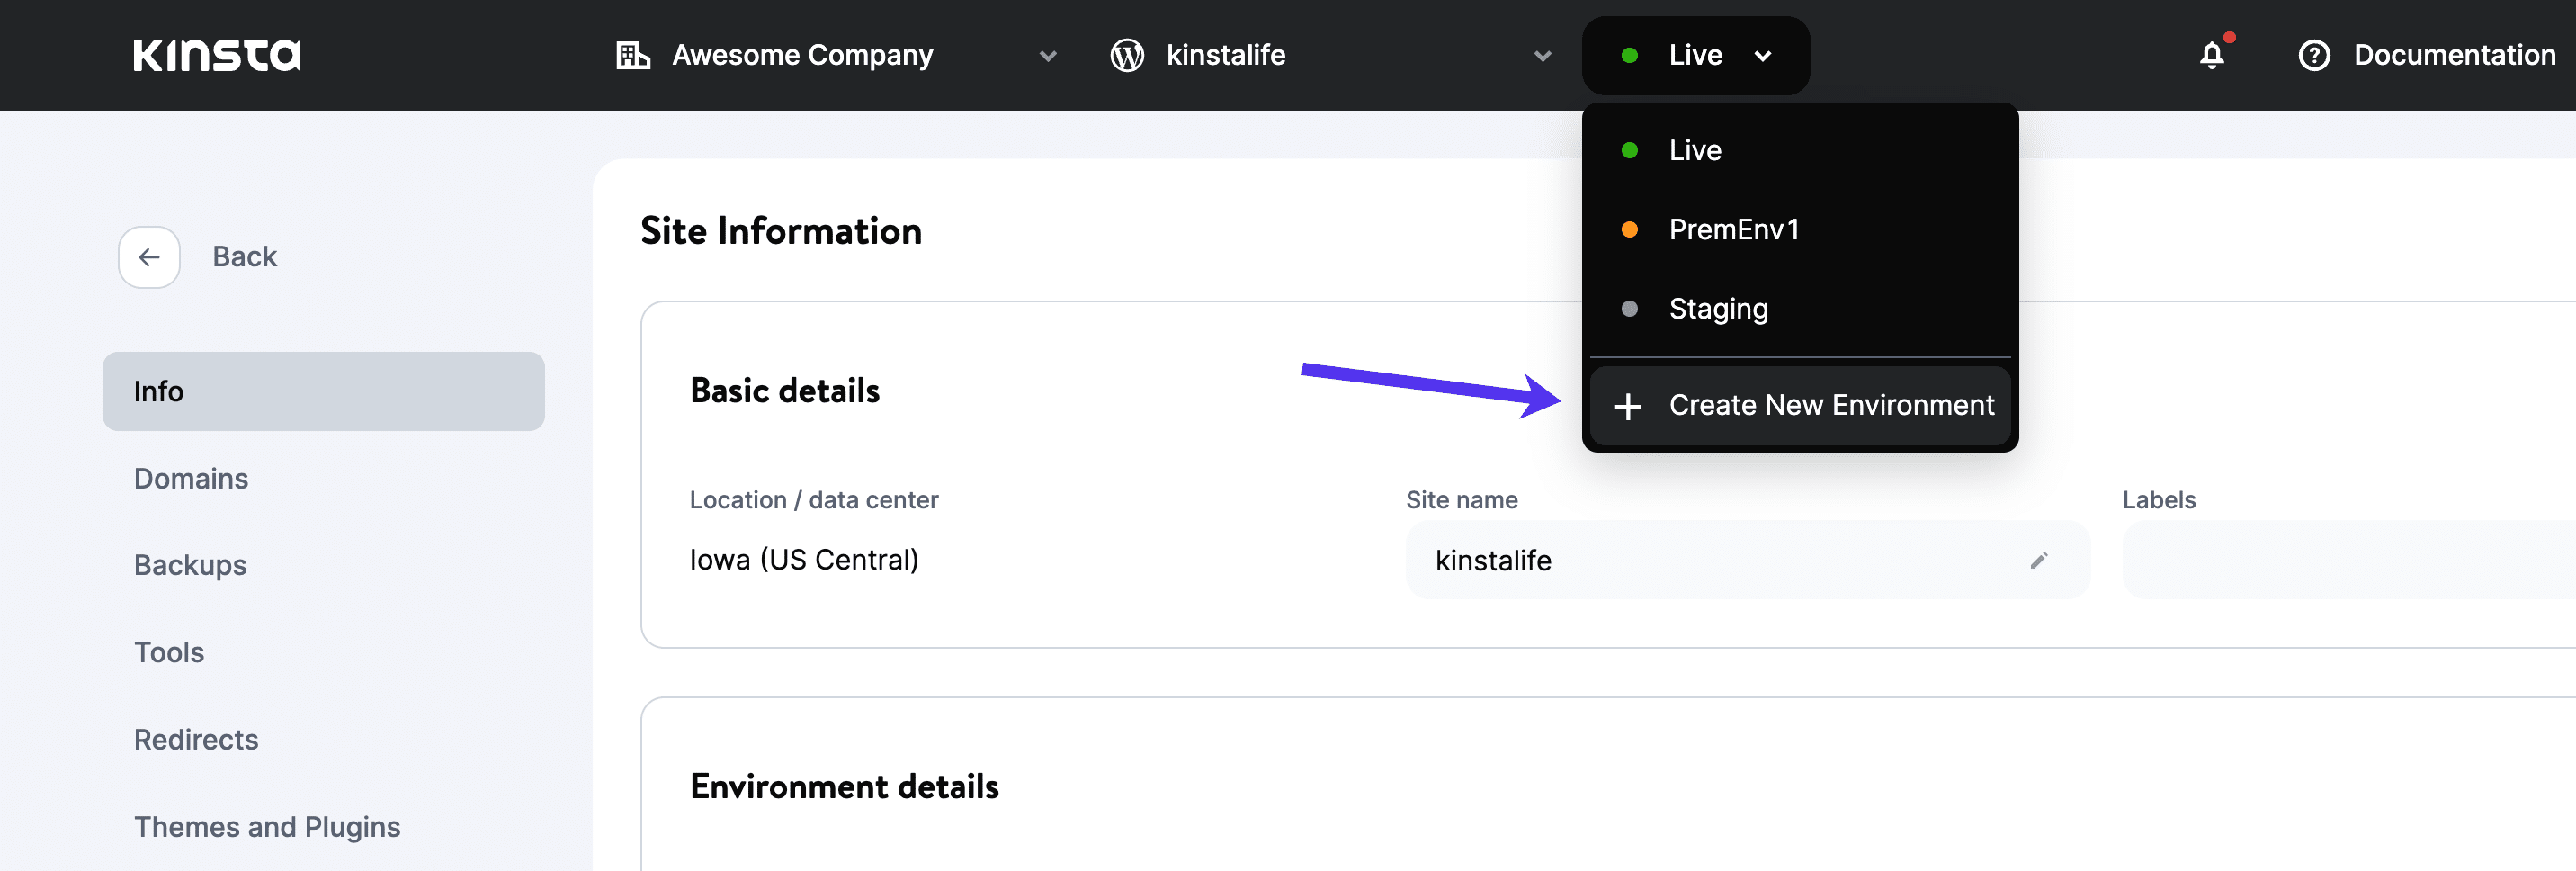Choose Live in environment list

click(x=1695, y=150)
